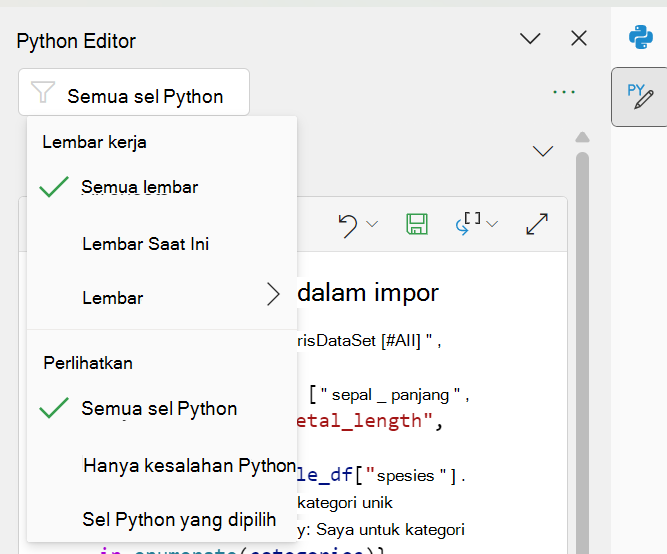This screenshot has width=667, height=554.
Task: Choose 'Sel Python yang dipilih' filter
Action: (162, 520)
